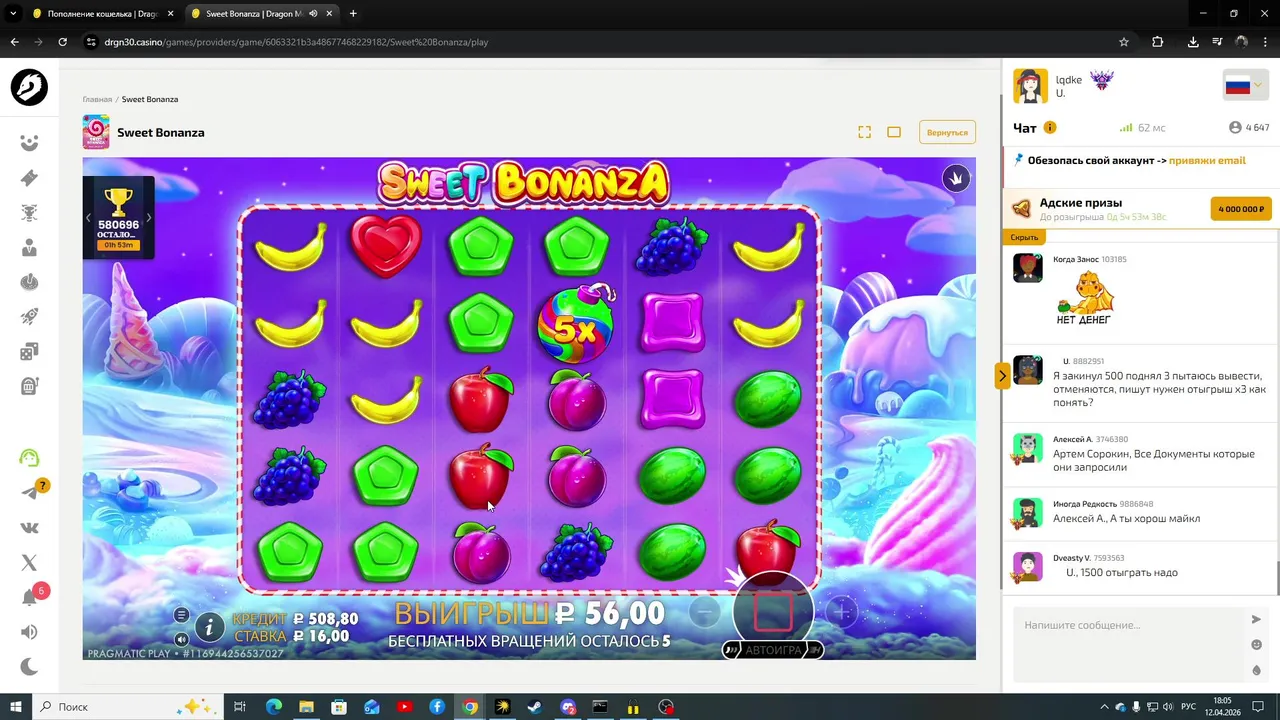This screenshot has width=1280, height=720.
Task: Show next tournament panel entry
Action: coord(149,218)
